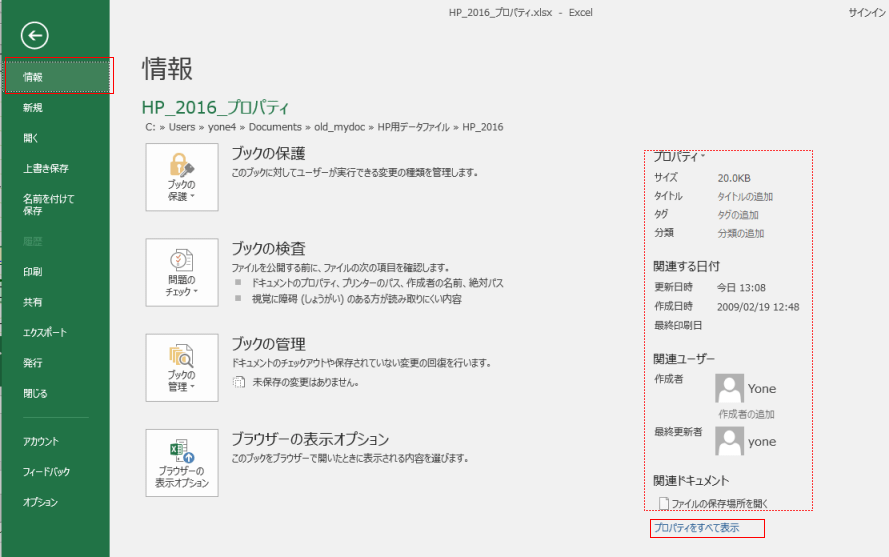Click 名前を付けて保存 in the sidebar
The image size is (889, 557).
coord(48,204)
